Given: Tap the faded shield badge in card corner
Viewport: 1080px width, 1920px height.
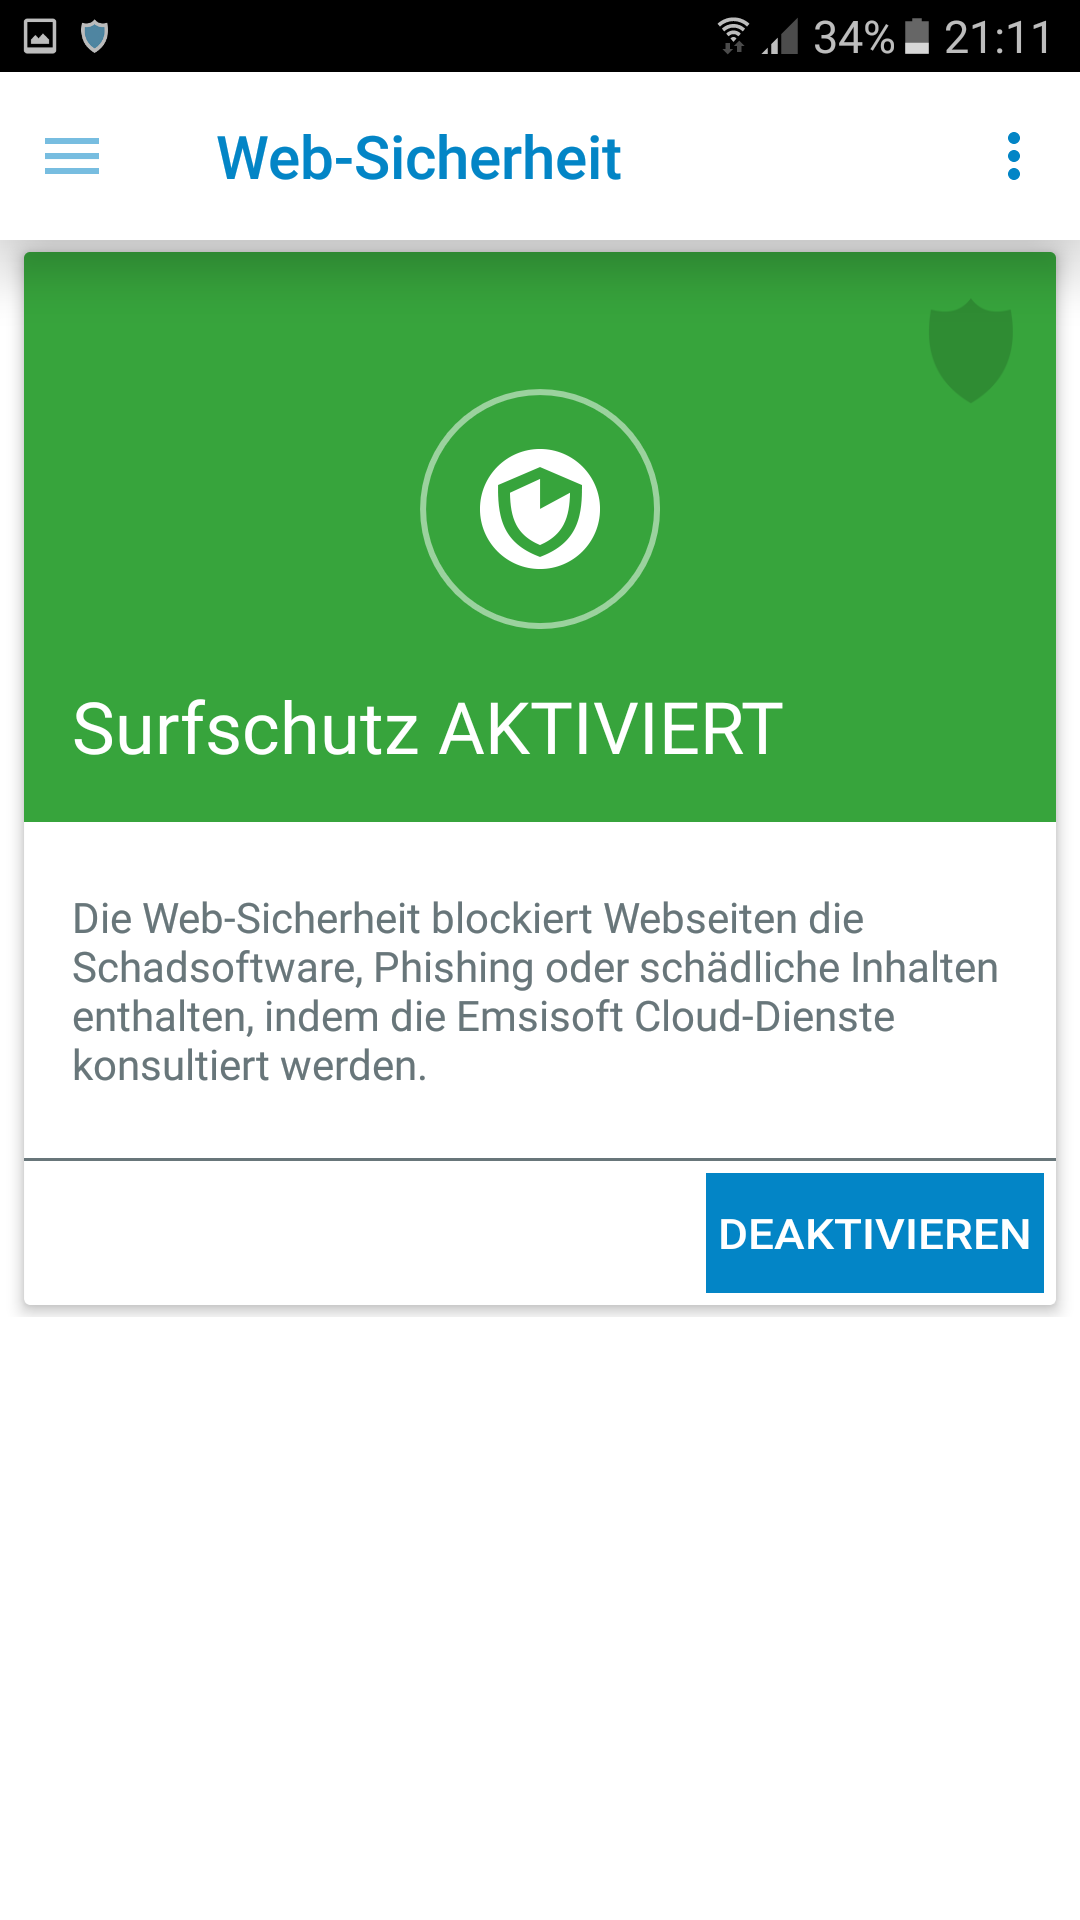Looking at the screenshot, I should [x=971, y=350].
